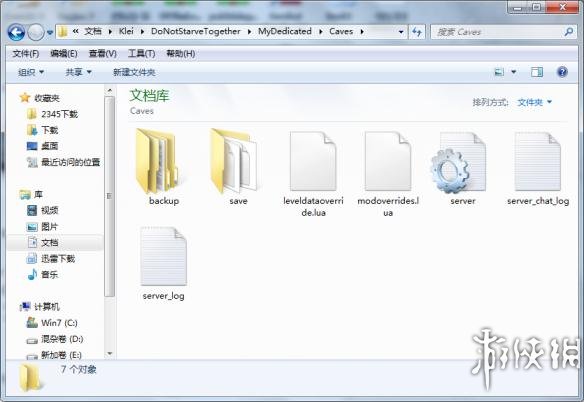Viewport: 584px width, 402px height.
Task: Expand the 组织 dropdown menu
Action: click(x=31, y=72)
